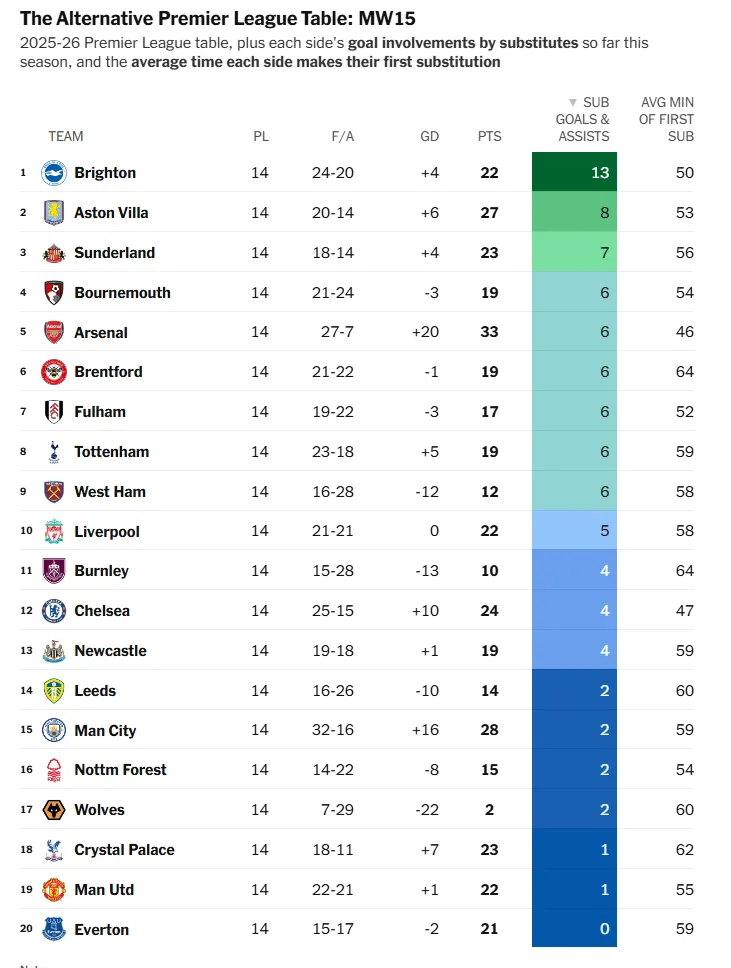Click the Chelsea club badge
The width and height of the screenshot is (731, 968).
(x=53, y=611)
